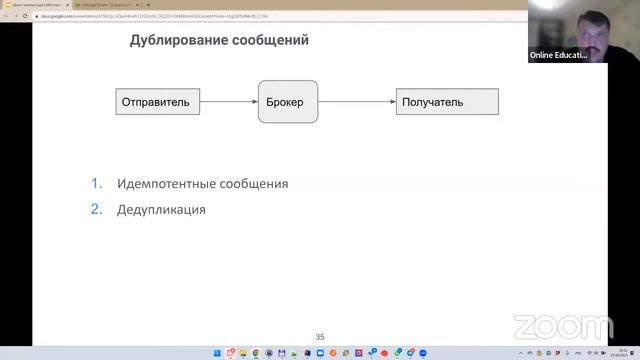
Task: Click the slide title Дублирование сообщений
Action: coord(219,40)
